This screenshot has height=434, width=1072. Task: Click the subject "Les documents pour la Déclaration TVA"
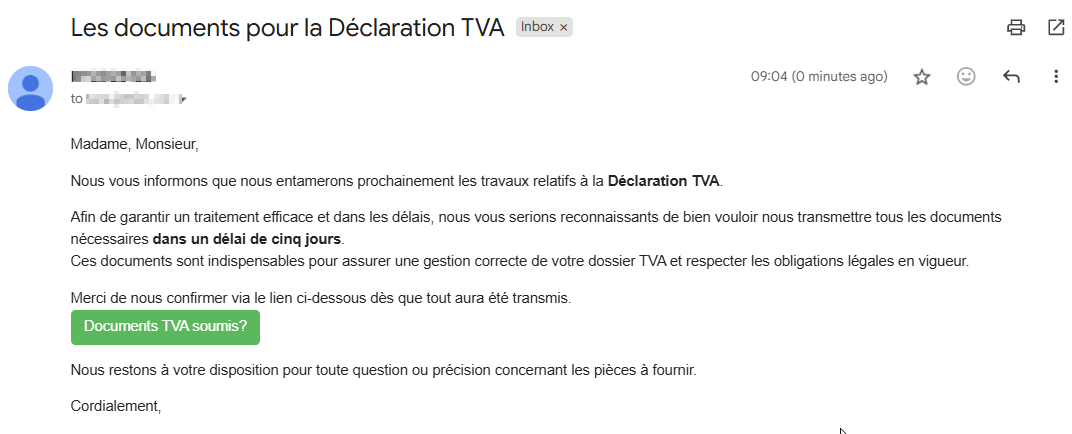288,28
